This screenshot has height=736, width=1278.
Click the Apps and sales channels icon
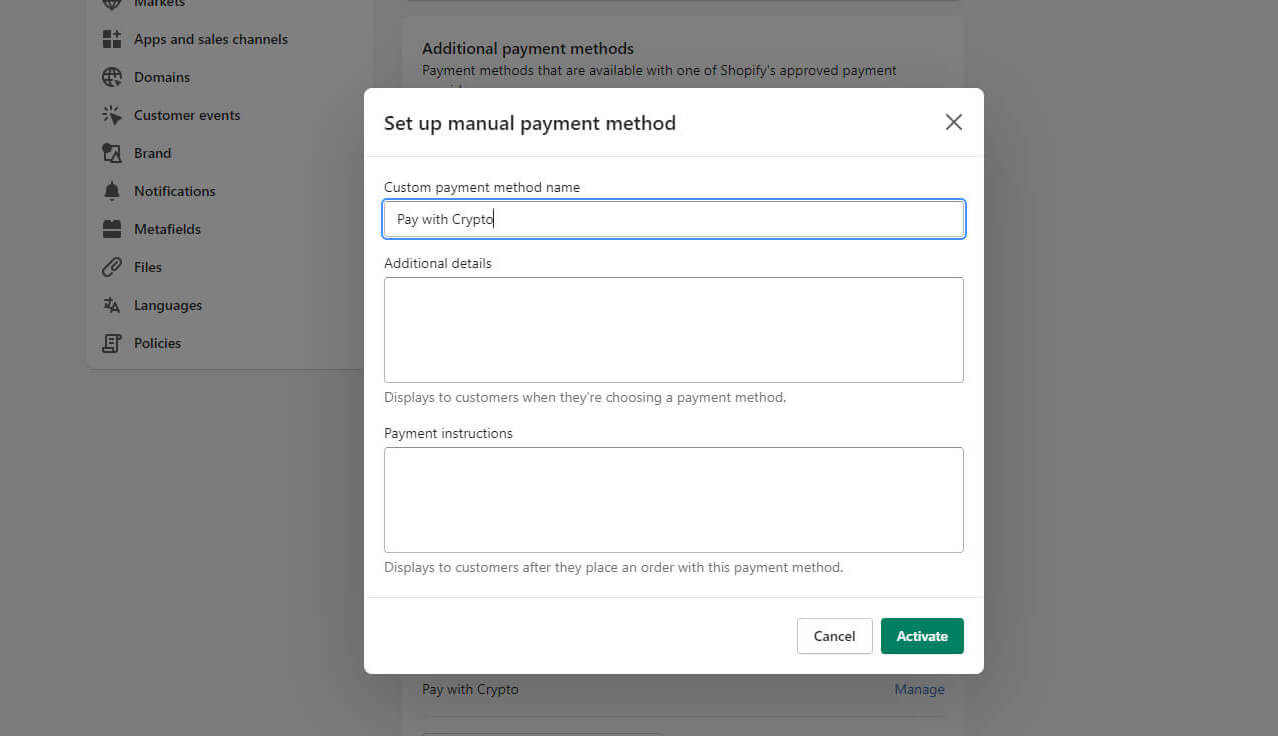[112, 39]
